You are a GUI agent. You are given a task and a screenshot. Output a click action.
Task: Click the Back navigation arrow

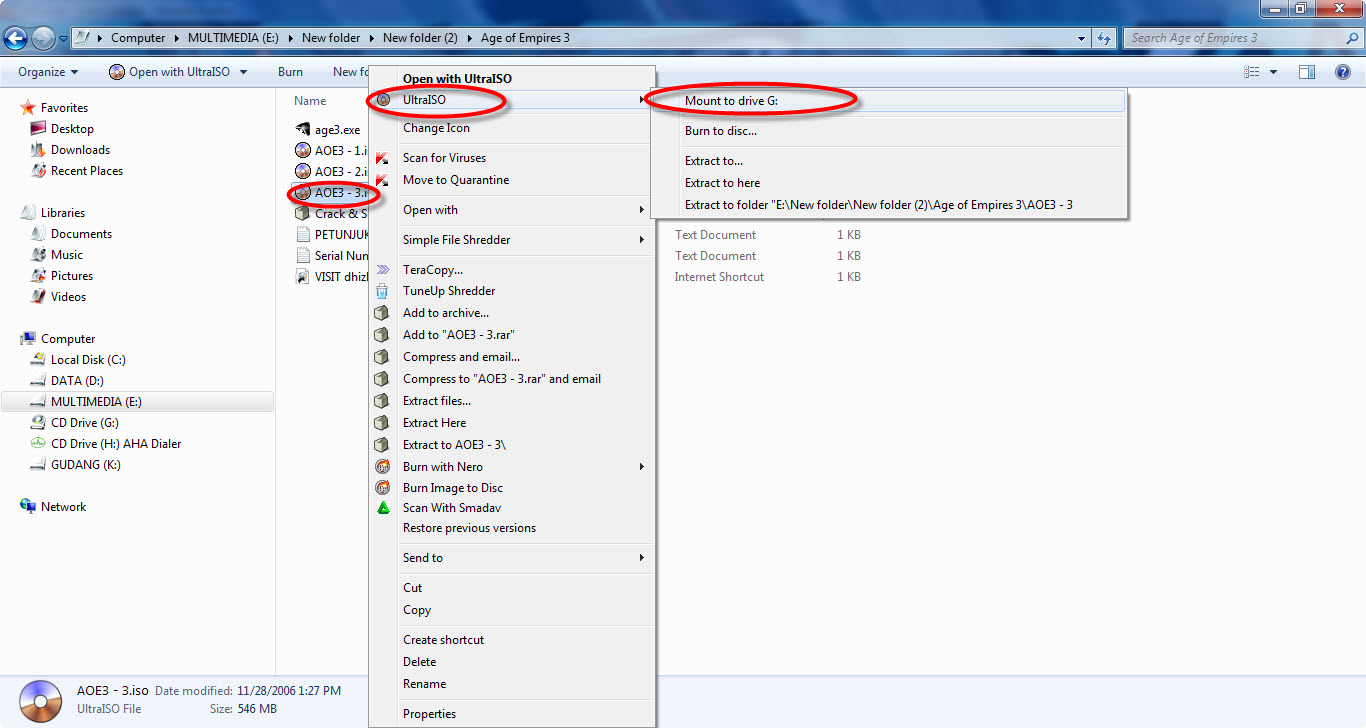[x=15, y=38]
